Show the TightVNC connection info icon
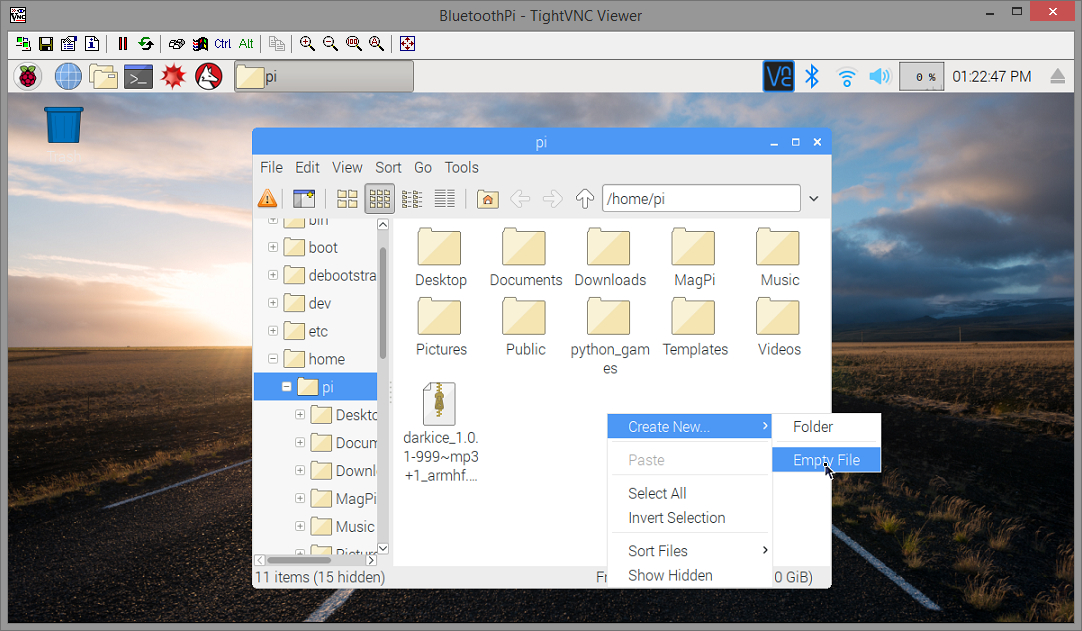The height and width of the screenshot is (631, 1082). tap(92, 43)
